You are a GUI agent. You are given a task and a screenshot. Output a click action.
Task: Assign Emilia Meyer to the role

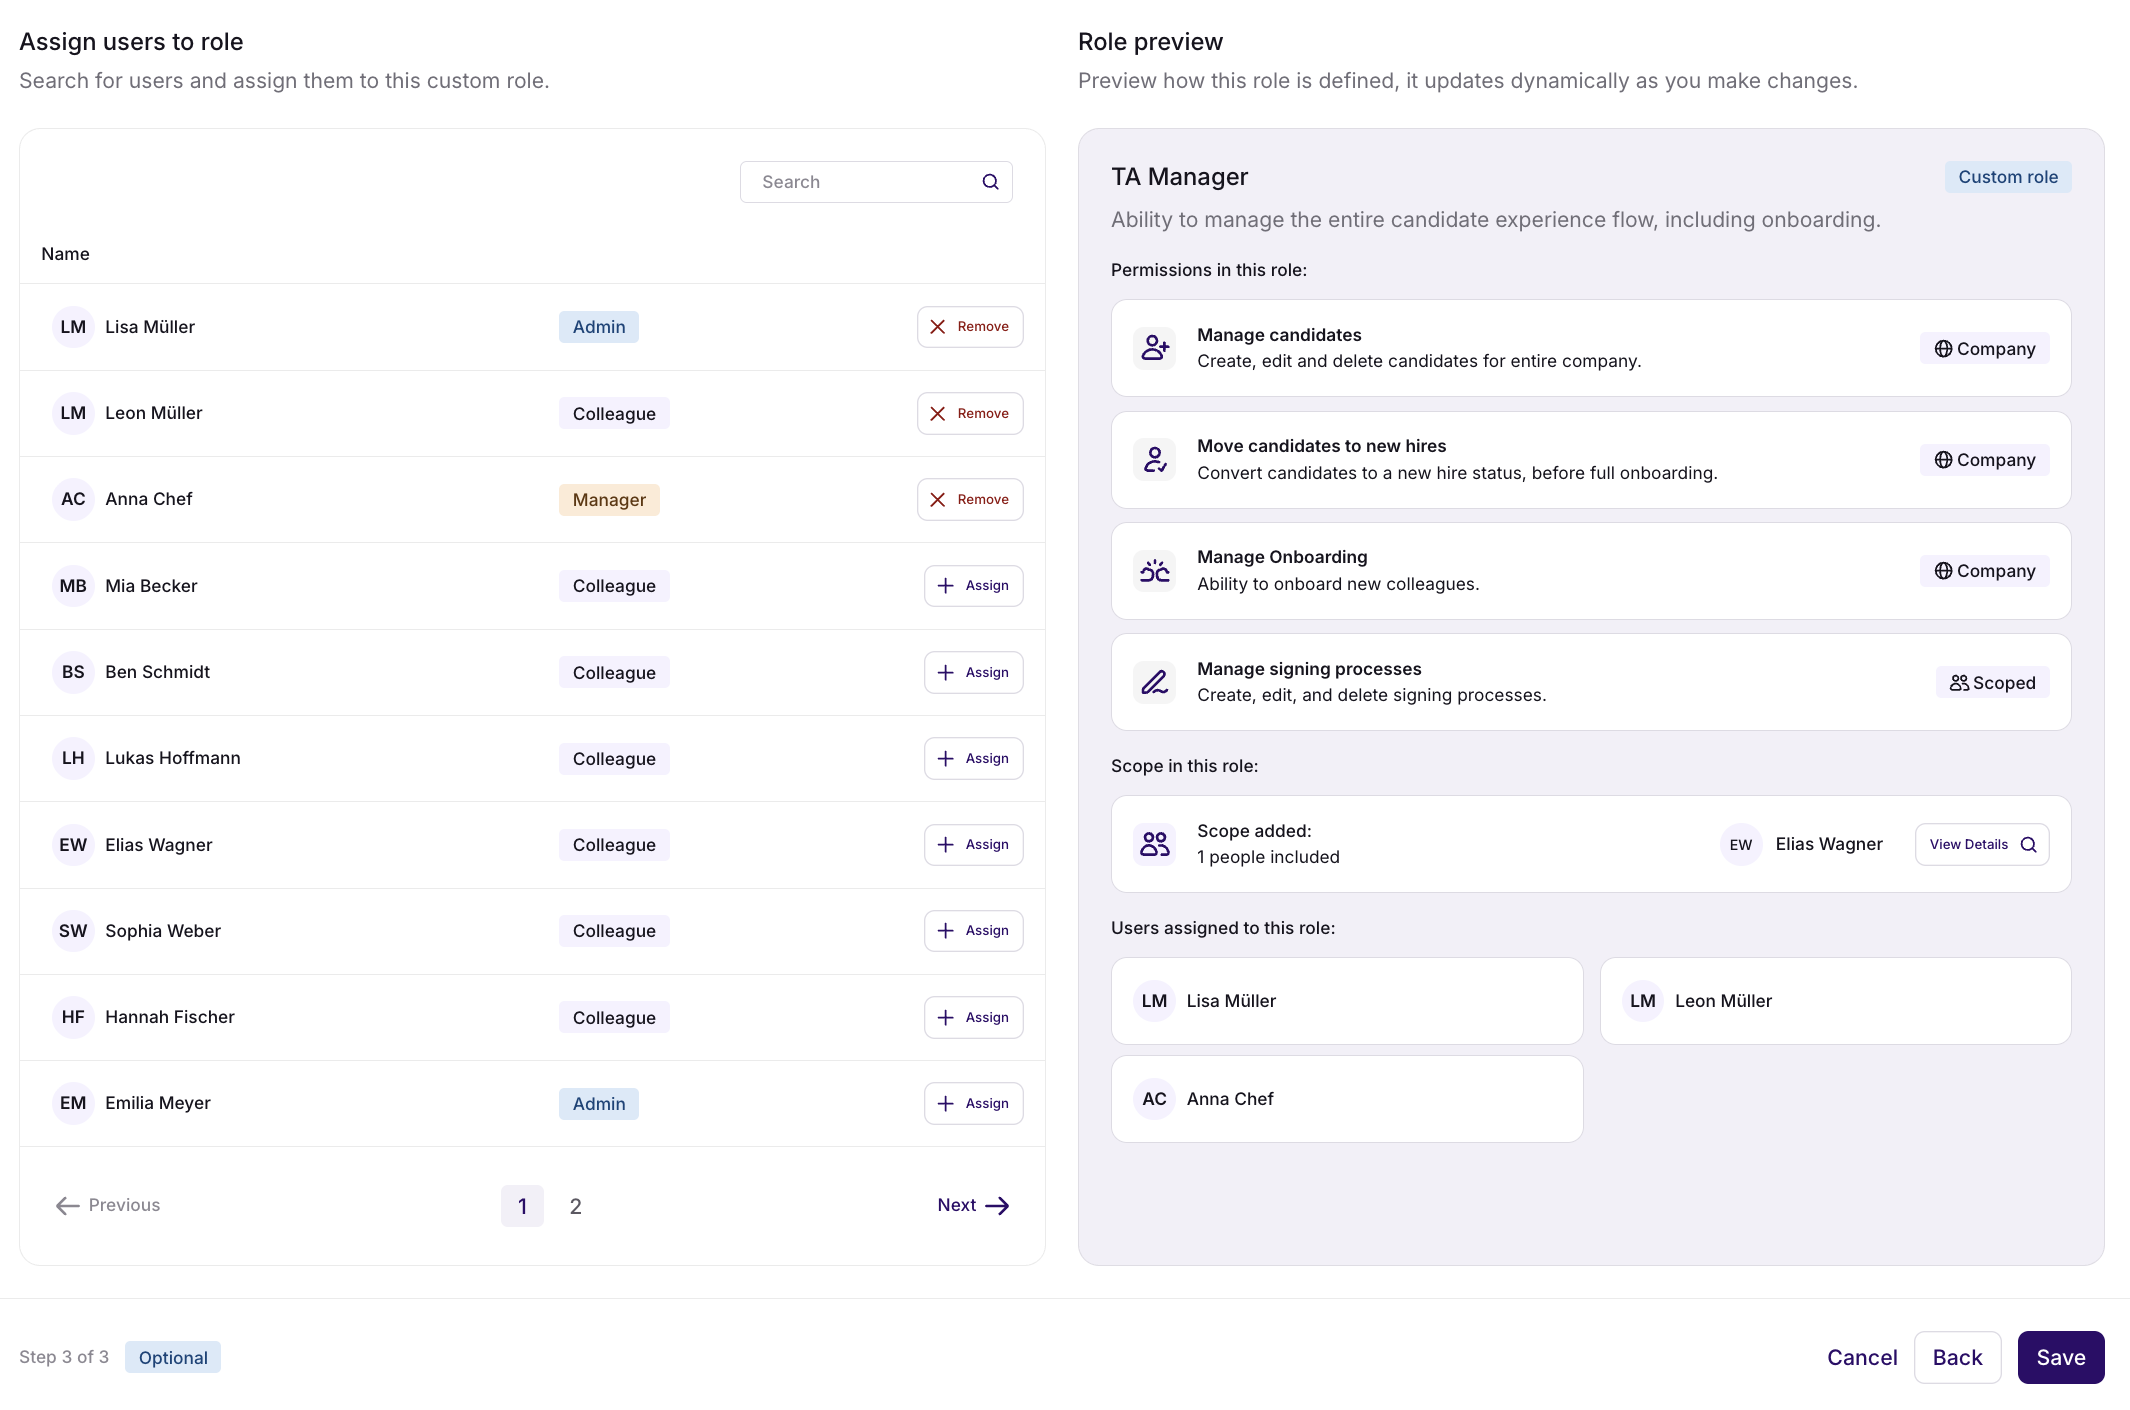pyautogui.click(x=973, y=1103)
